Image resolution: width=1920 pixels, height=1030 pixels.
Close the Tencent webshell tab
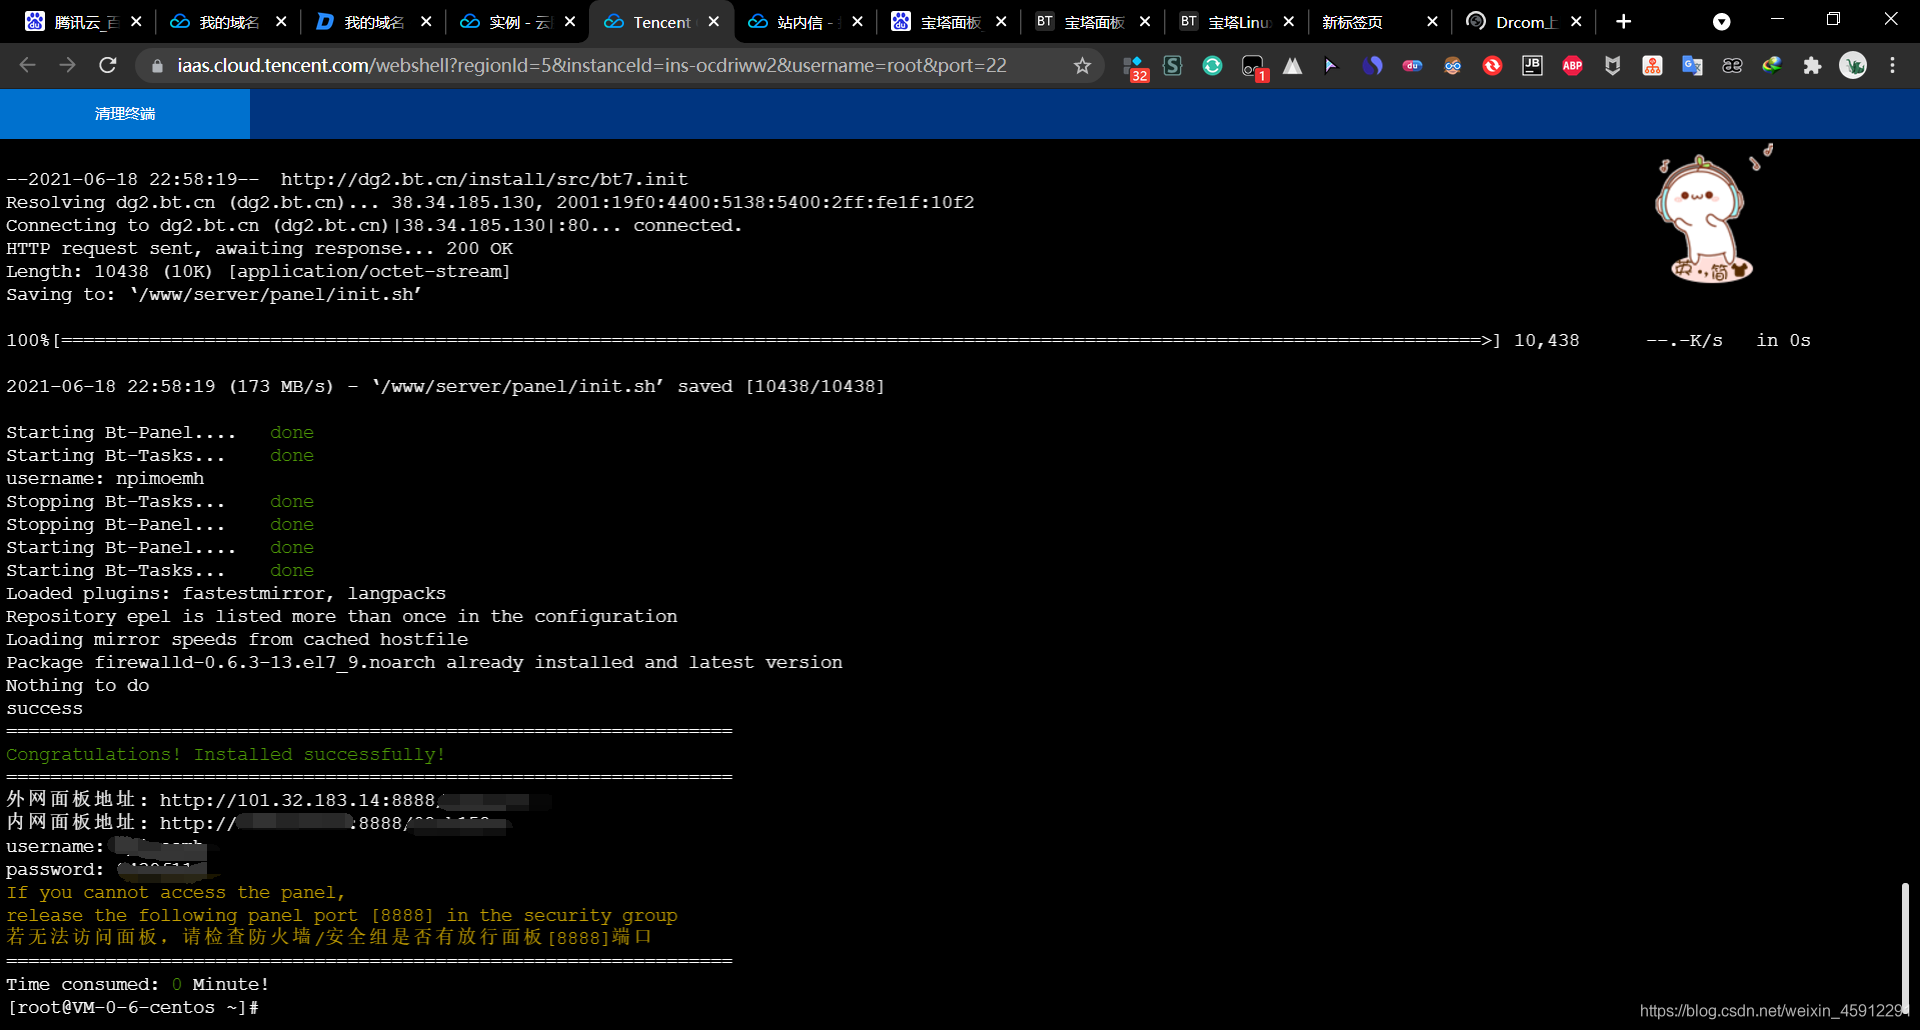point(713,22)
